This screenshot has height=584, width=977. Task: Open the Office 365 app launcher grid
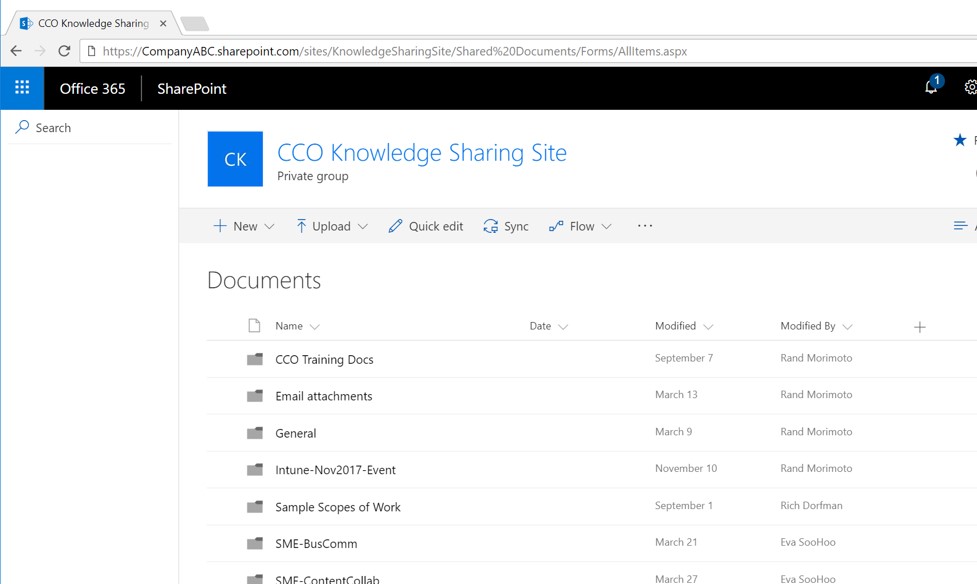[x=21, y=88]
